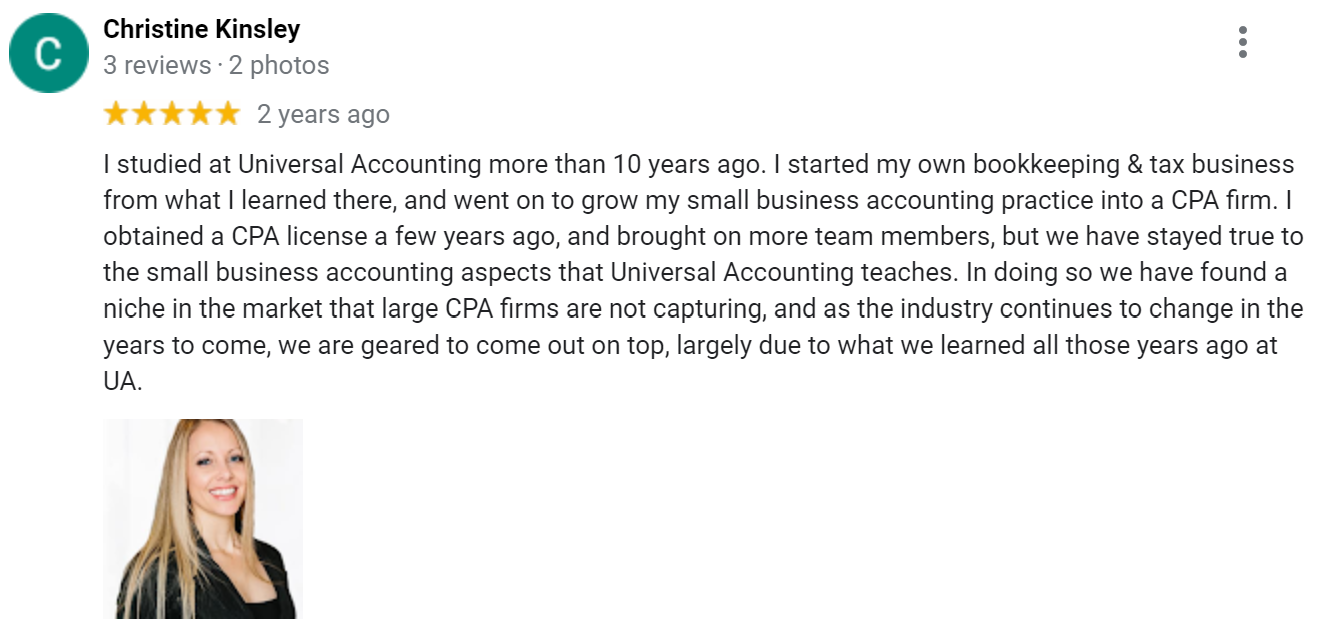Select the fourth gold rating star
This screenshot has width=1322, height=632.
coord(199,113)
